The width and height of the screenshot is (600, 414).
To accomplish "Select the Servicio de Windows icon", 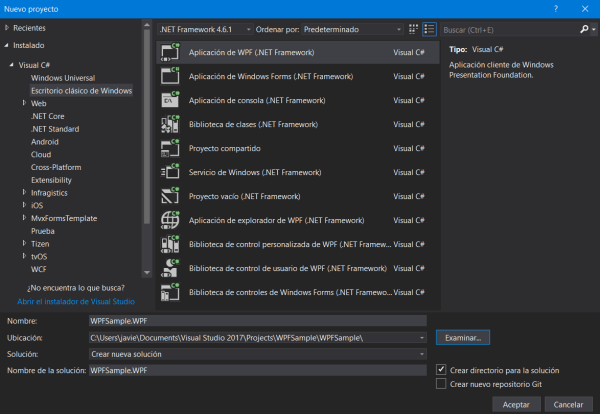I will [x=169, y=172].
